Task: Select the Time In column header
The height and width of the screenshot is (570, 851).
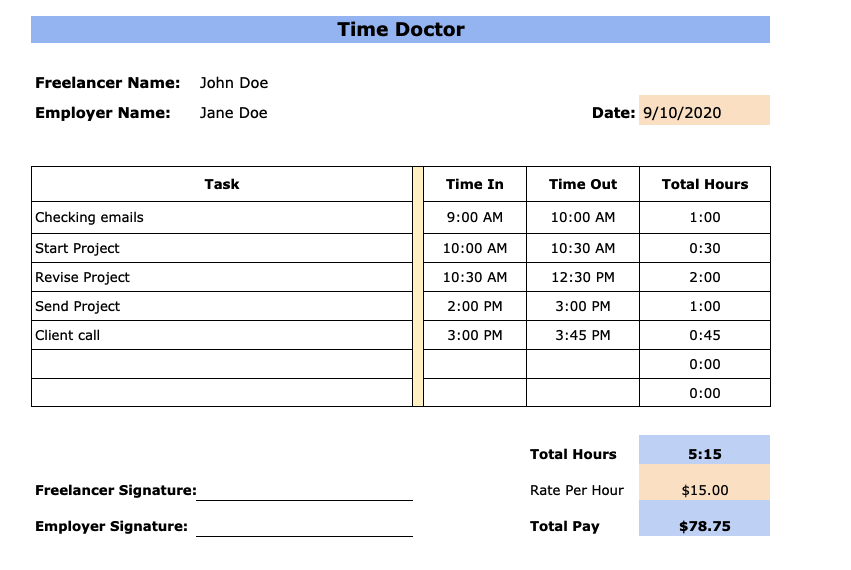Action: click(475, 184)
